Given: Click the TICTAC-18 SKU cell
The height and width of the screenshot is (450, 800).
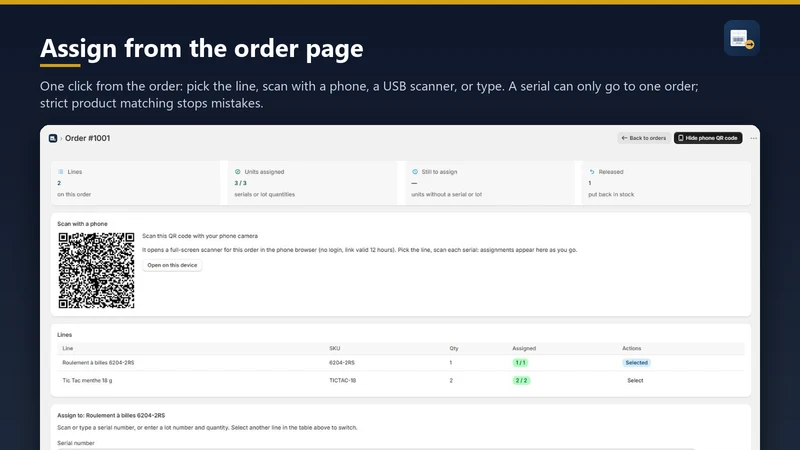Looking at the screenshot, I should pyautogui.click(x=343, y=381).
